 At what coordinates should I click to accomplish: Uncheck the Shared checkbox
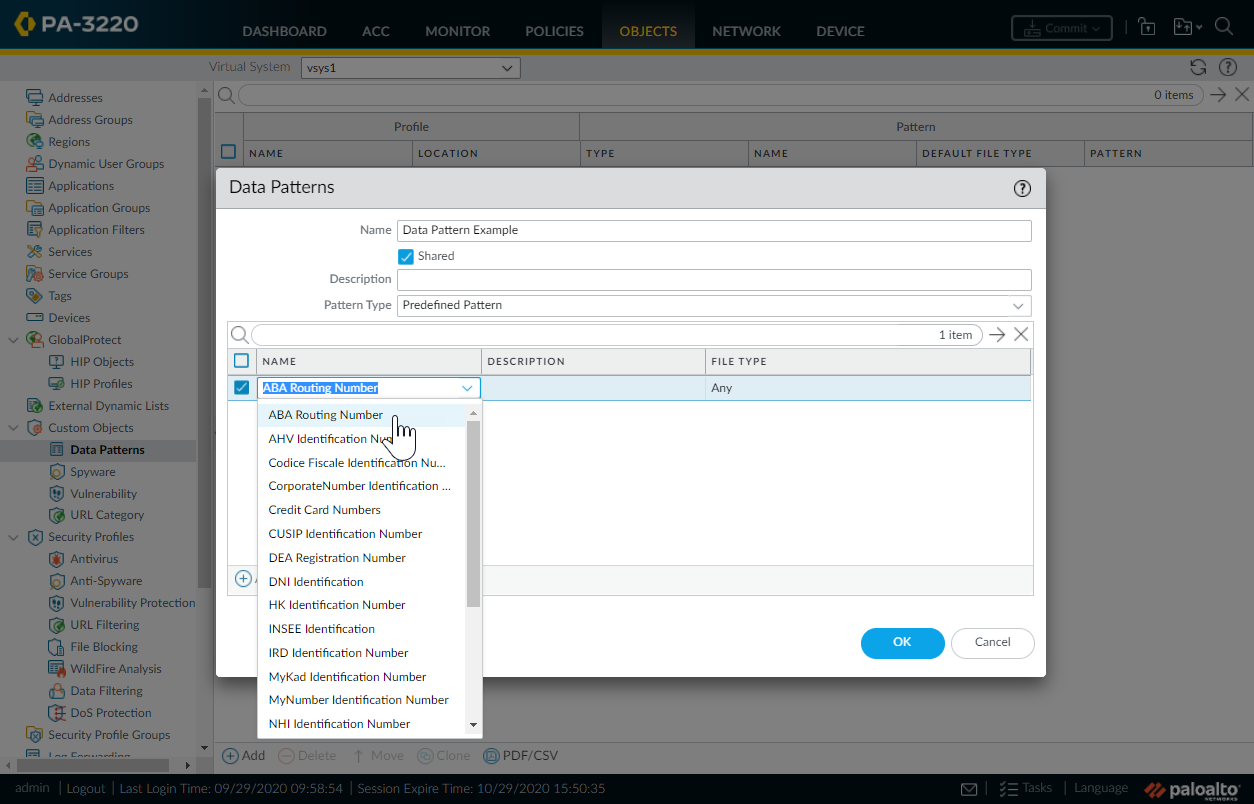406,257
